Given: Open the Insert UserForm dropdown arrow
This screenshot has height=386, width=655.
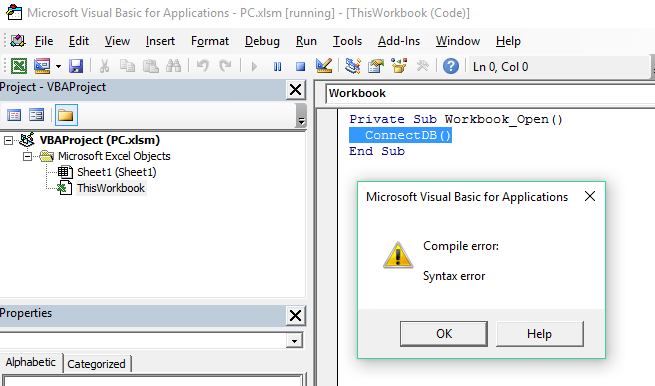Looking at the screenshot, I should pos(58,66).
